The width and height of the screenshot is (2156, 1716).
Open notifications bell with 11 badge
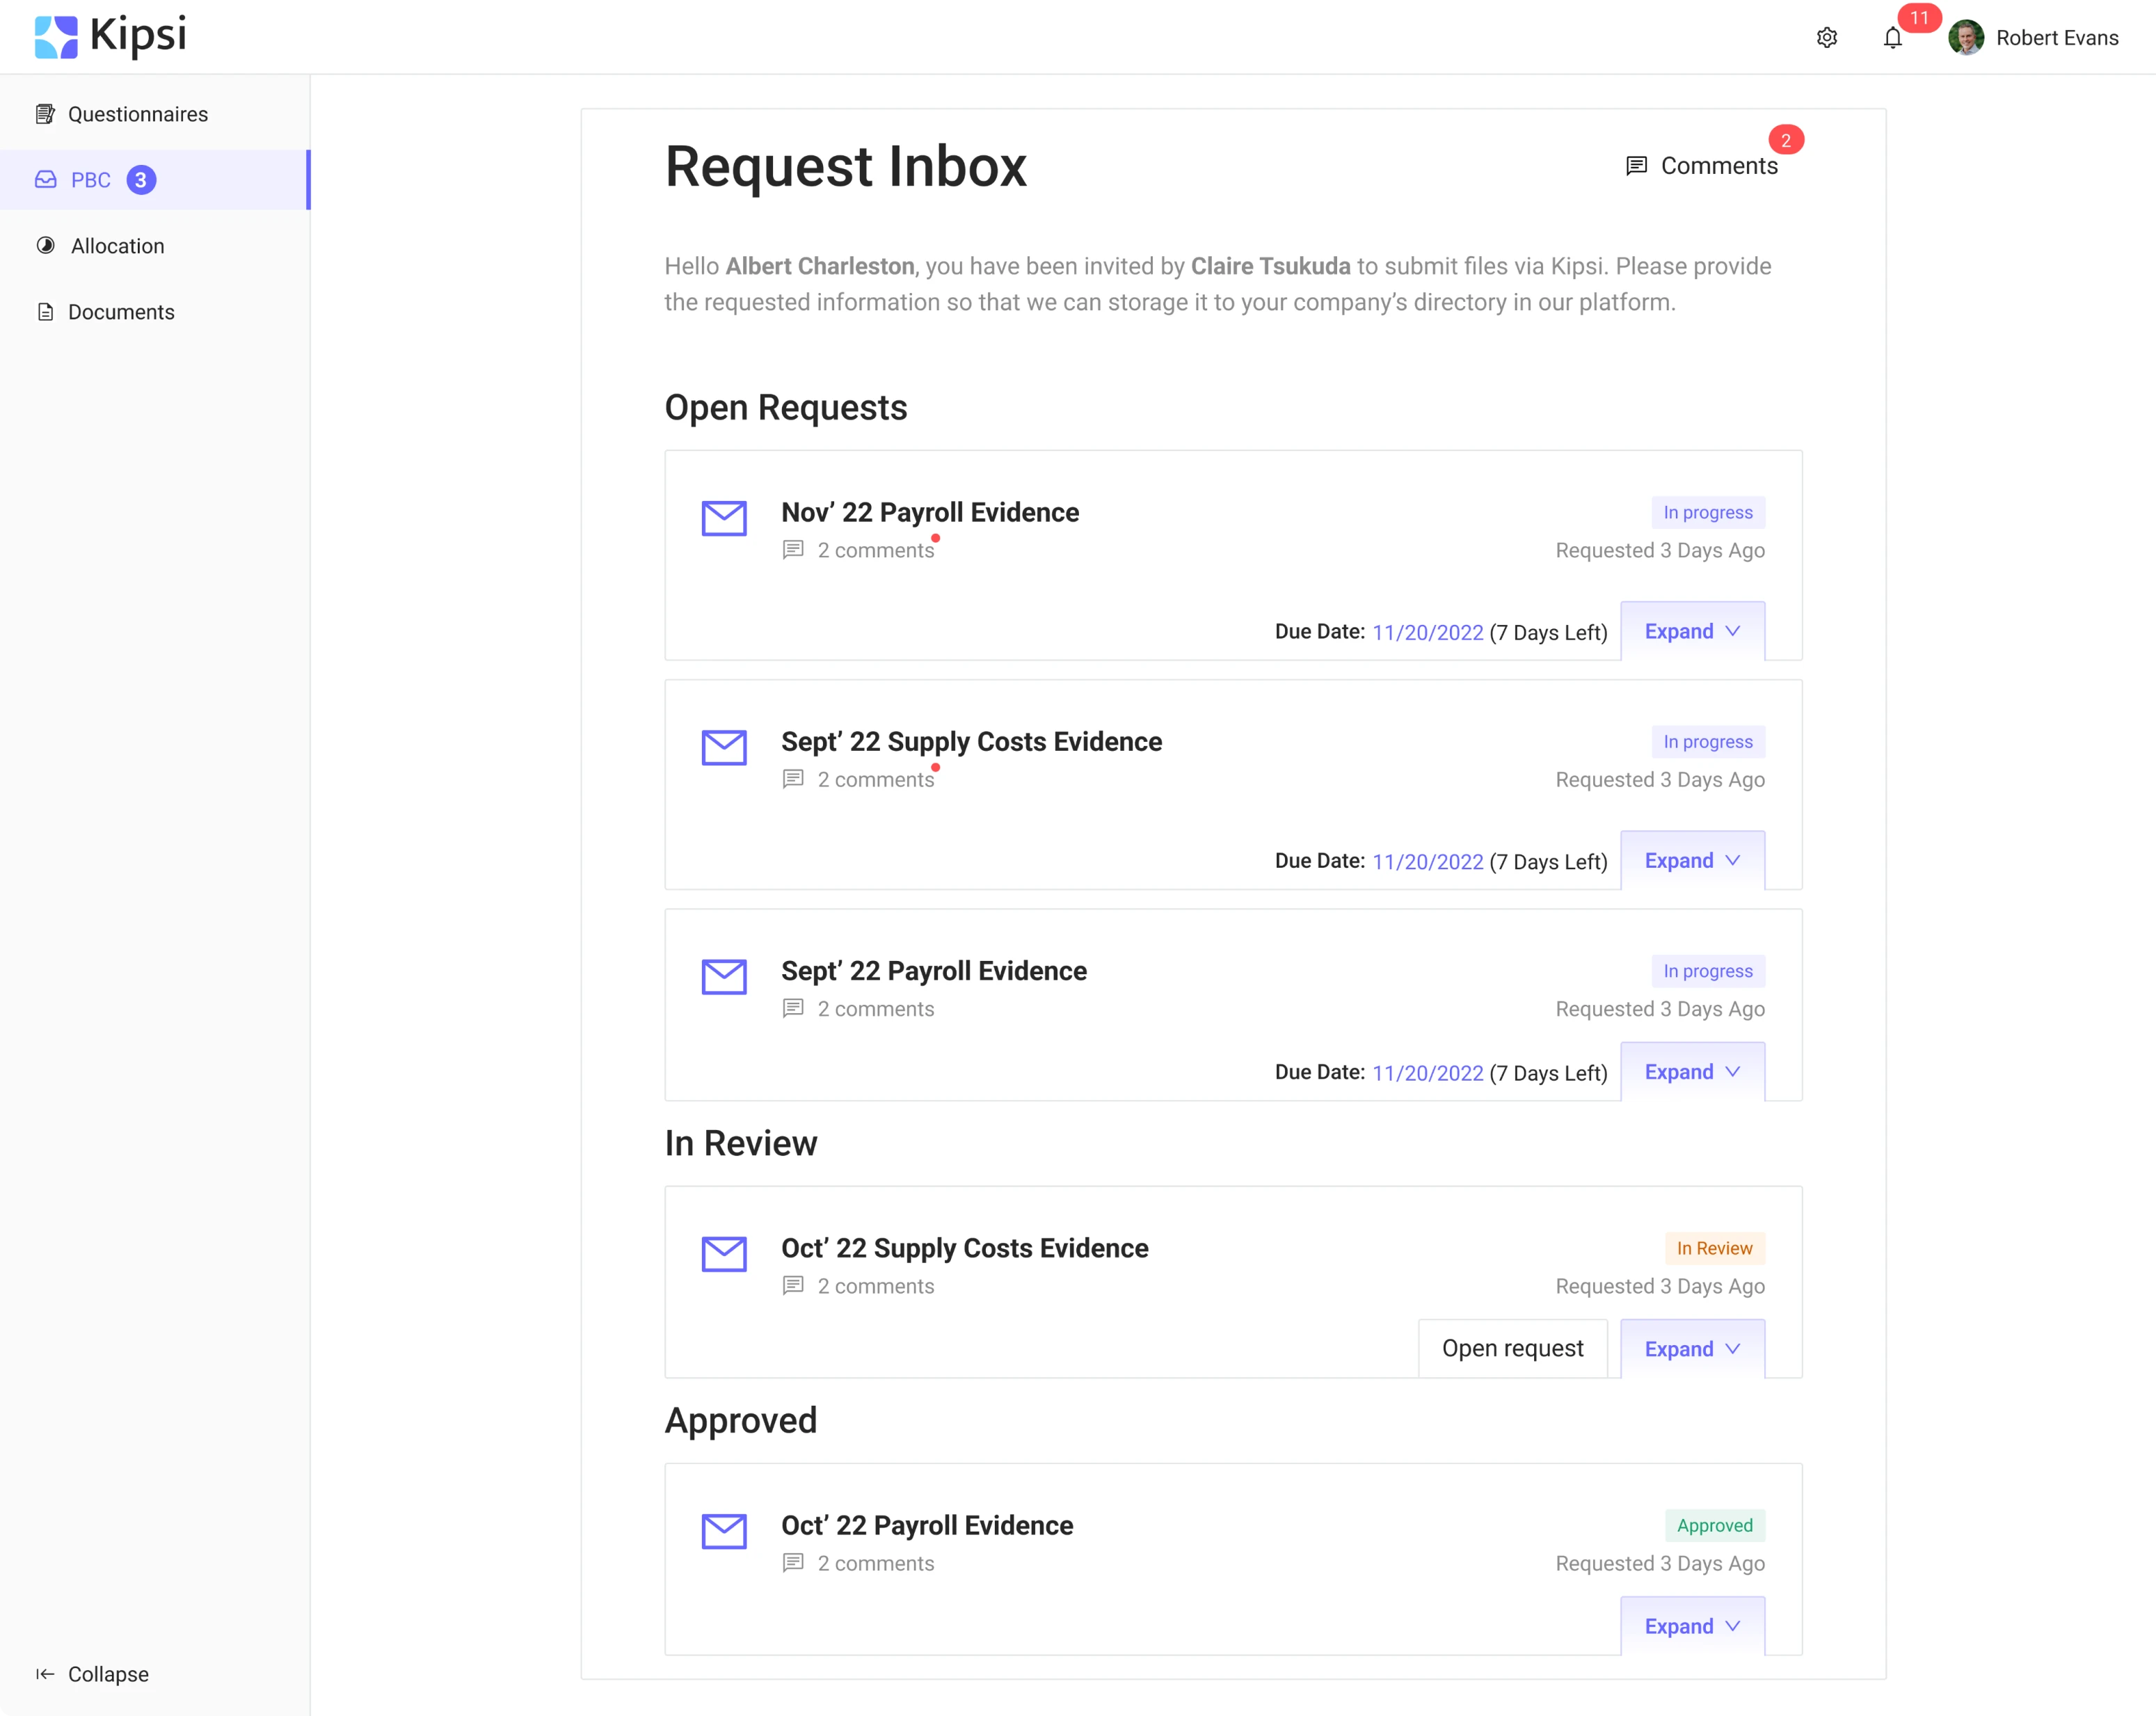(1892, 38)
